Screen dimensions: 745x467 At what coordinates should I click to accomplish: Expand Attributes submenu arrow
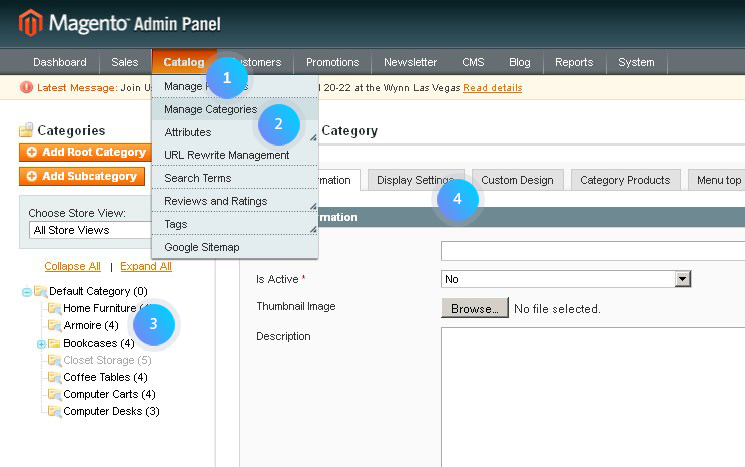pyautogui.click(x=313, y=137)
